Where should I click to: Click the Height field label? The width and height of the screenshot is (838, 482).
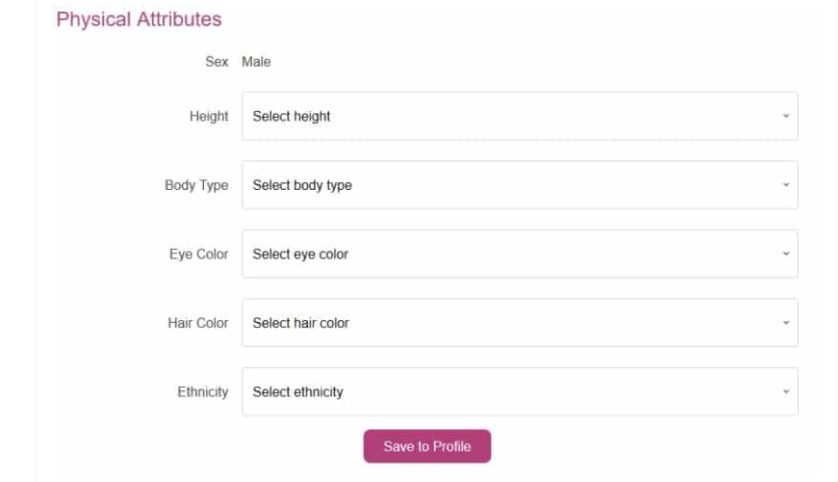point(208,116)
